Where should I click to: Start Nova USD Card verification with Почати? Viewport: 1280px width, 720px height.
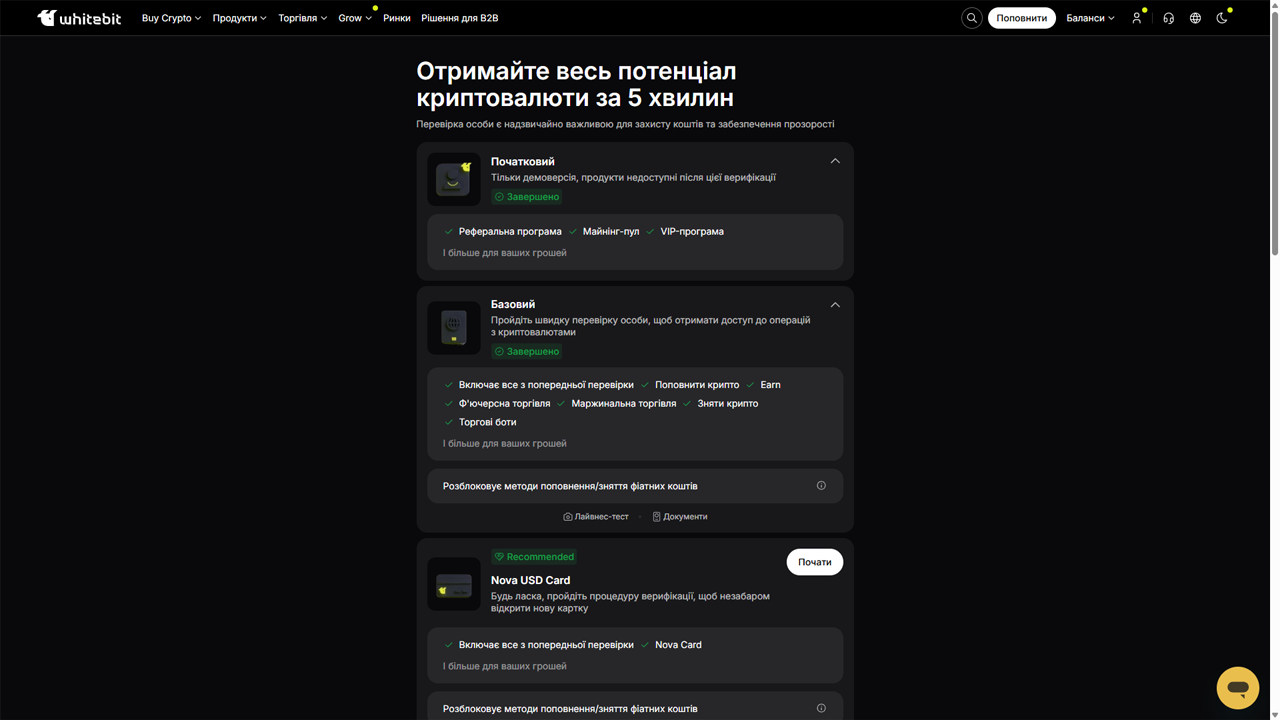(x=815, y=562)
